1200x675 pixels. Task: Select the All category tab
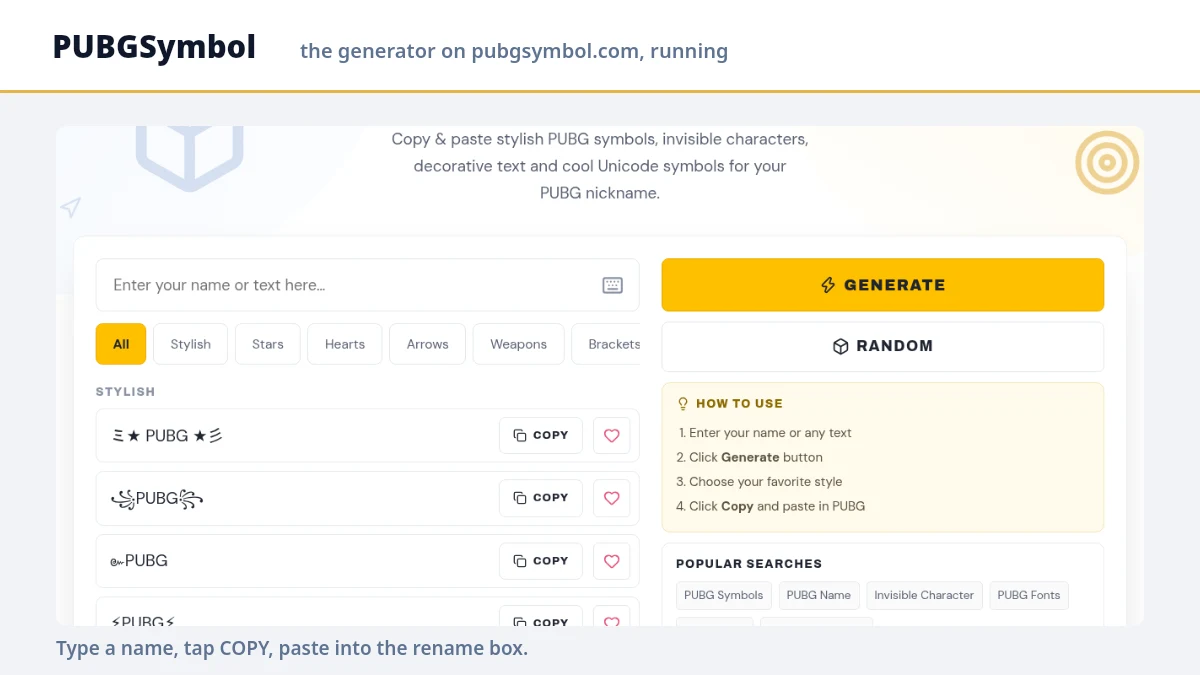[121, 344]
